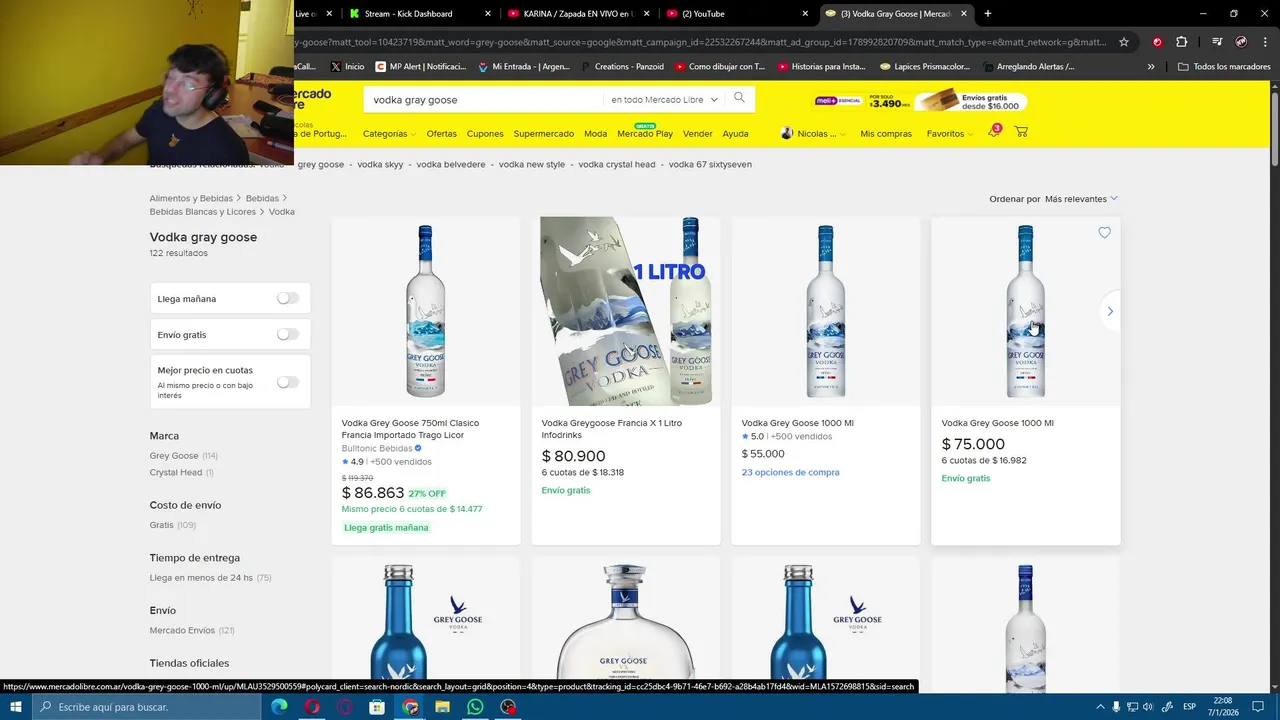The height and width of the screenshot is (720, 1280).
Task: Open the Cupones menu item
Action: coord(485,134)
